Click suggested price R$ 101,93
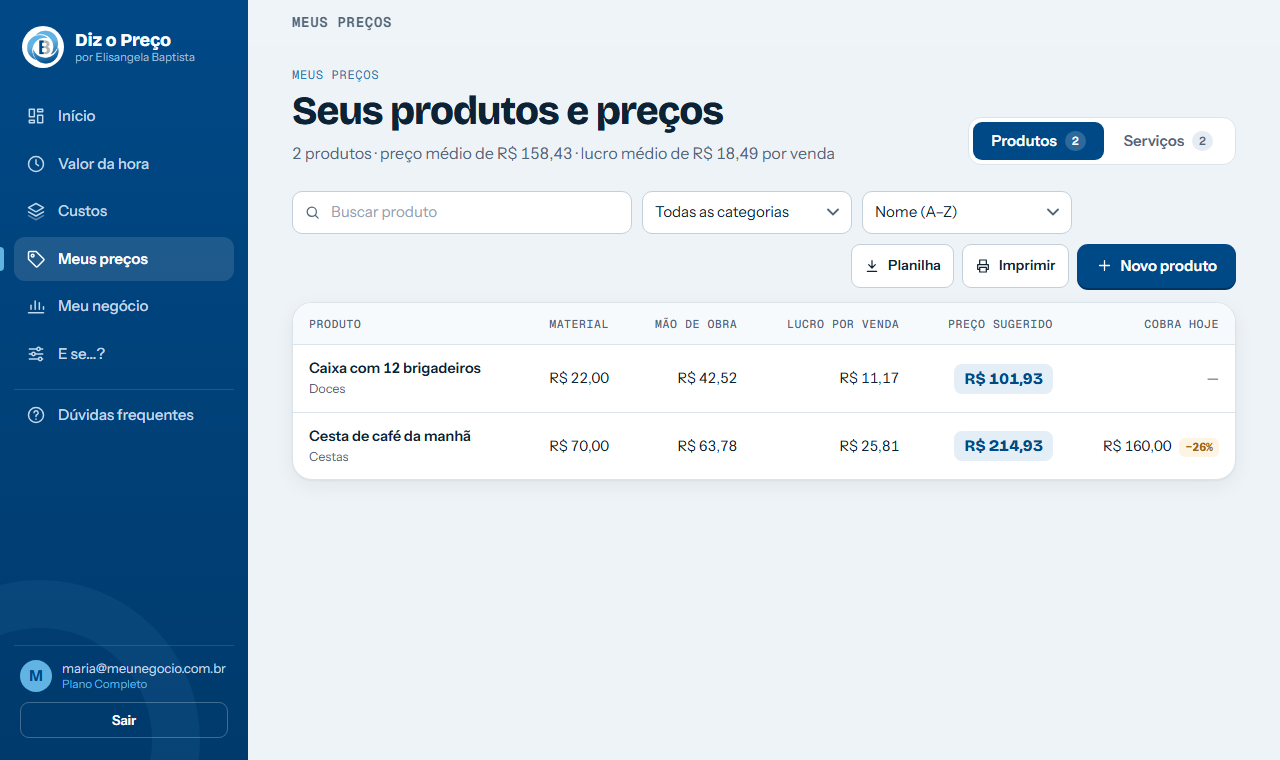Image resolution: width=1280 pixels, height=760 pixels. [x=1003, y=378]
